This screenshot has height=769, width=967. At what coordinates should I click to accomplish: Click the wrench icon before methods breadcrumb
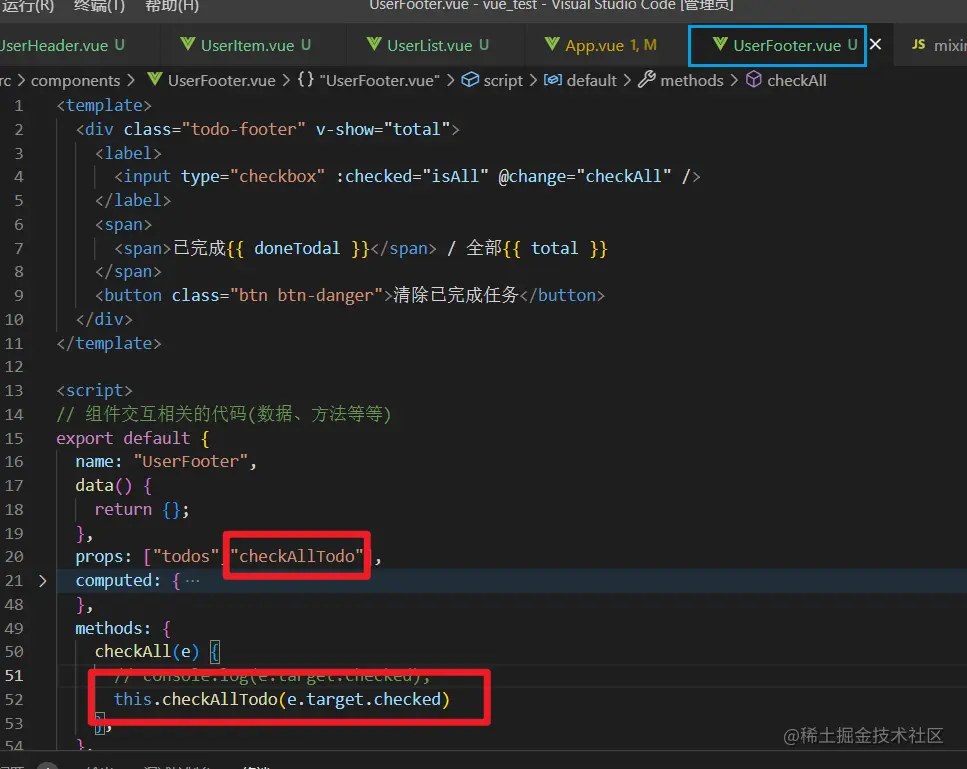click(647, 80)
